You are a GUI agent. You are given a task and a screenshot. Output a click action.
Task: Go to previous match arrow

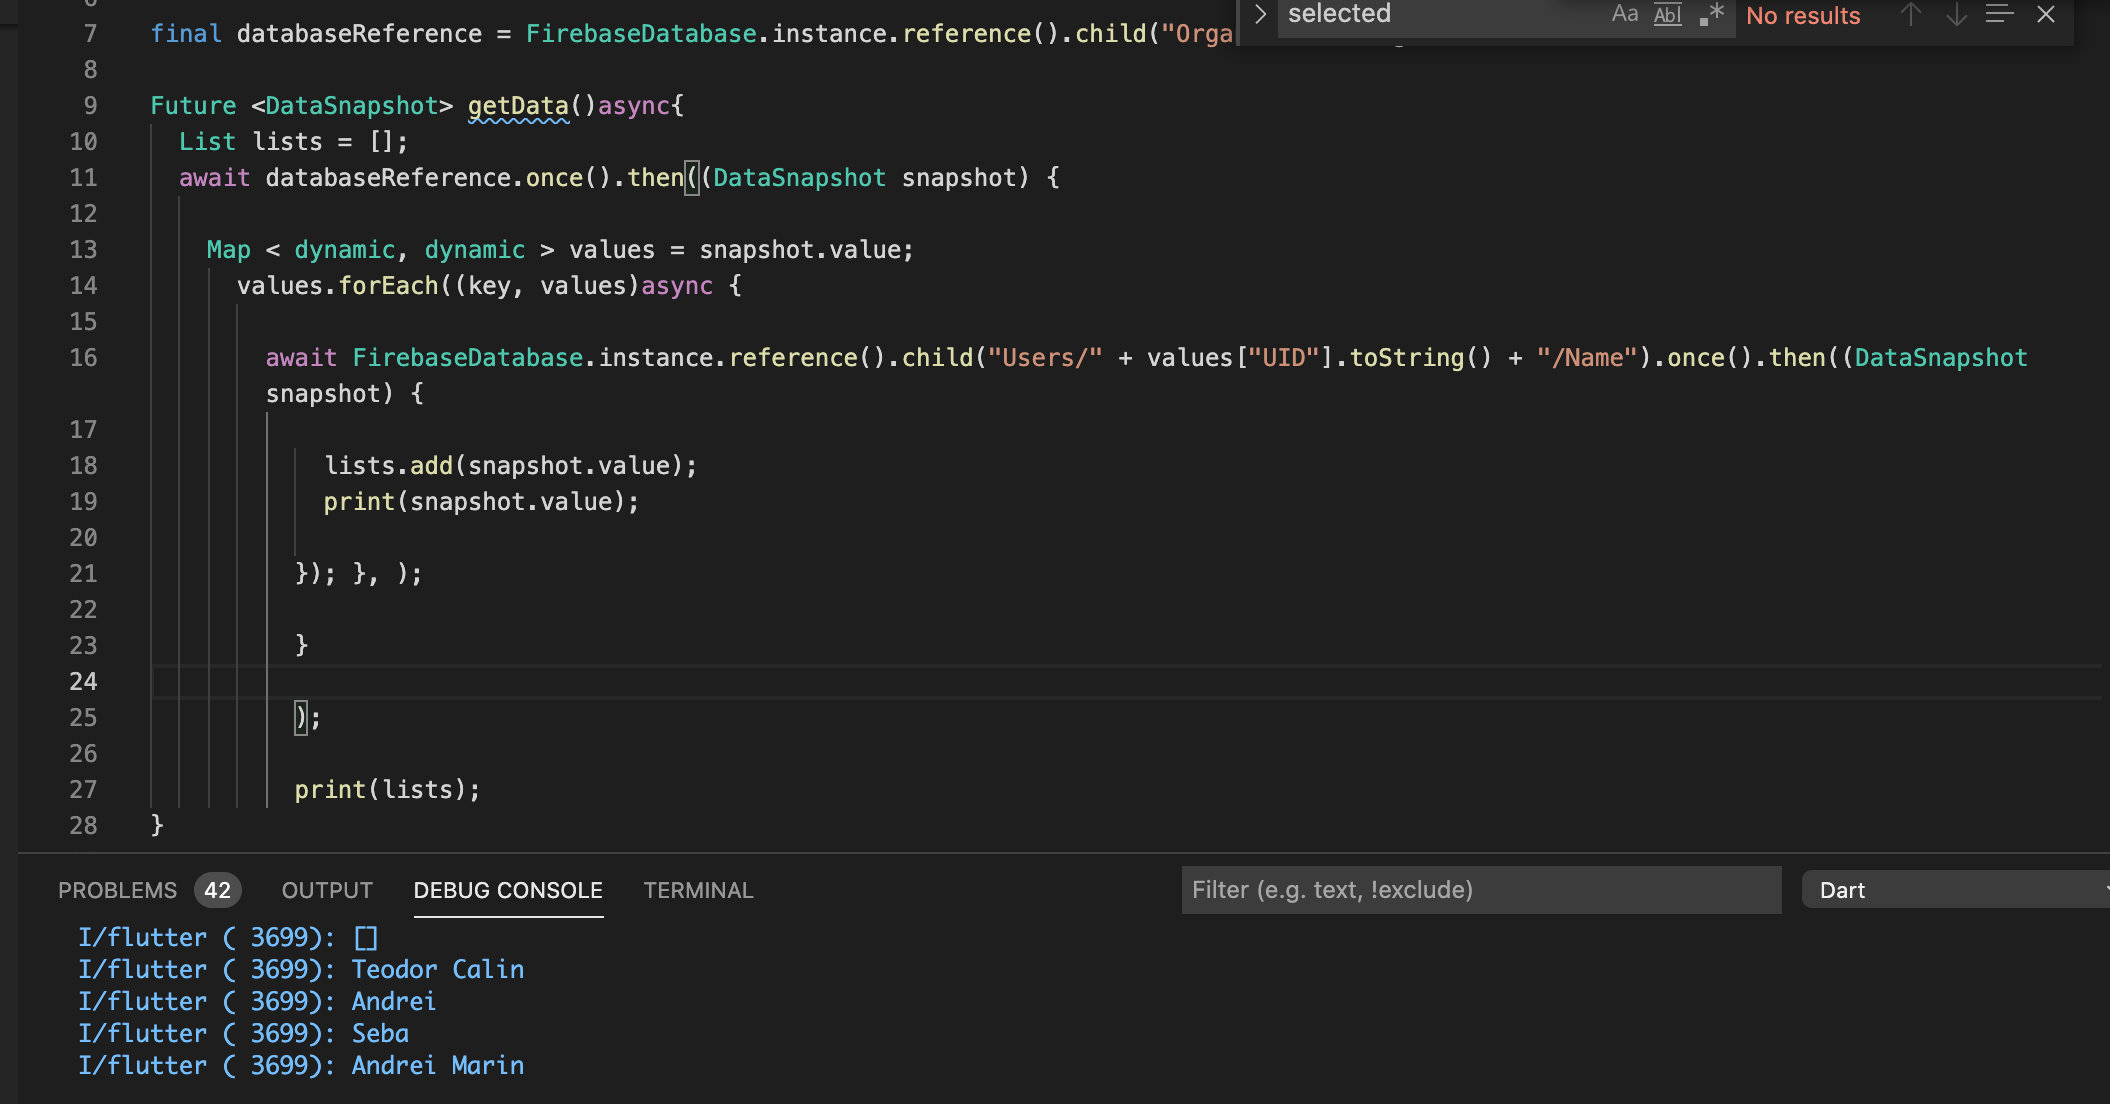click(1911, 15)
